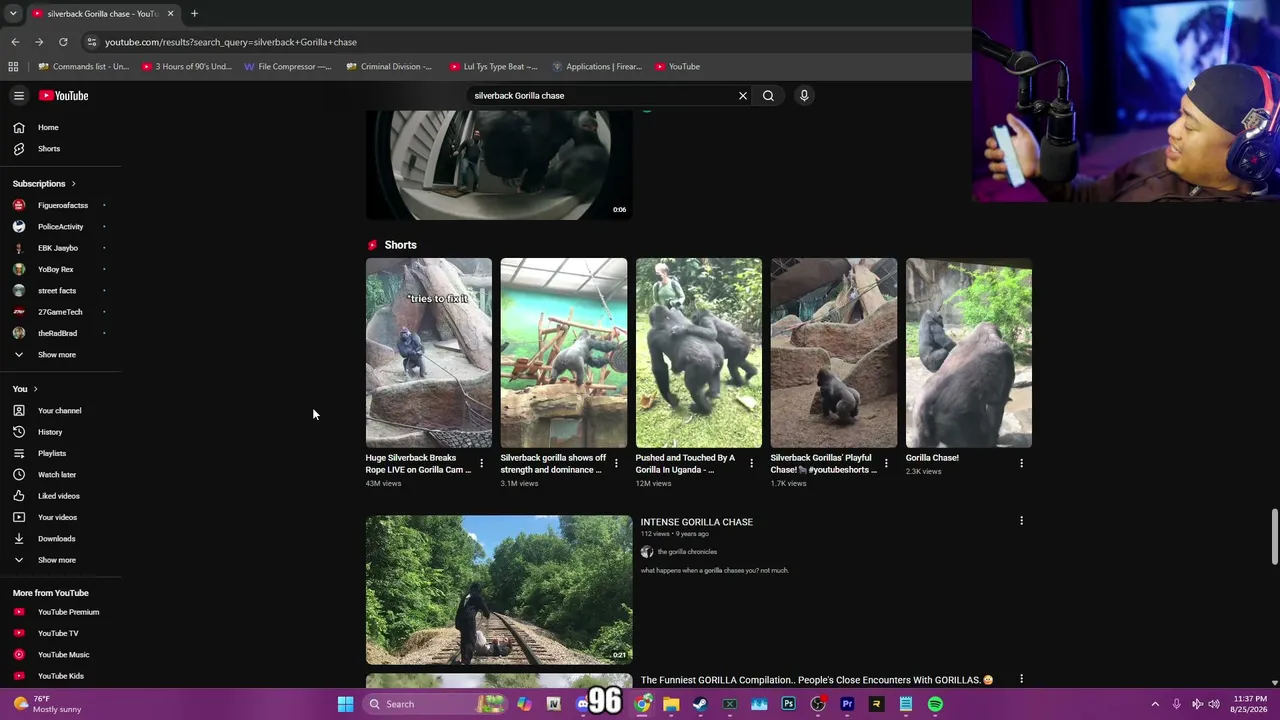Open the Chrome tab search dropdown
The width and height of the screenshot is (1280, 720).
click(x=13, y=14)
